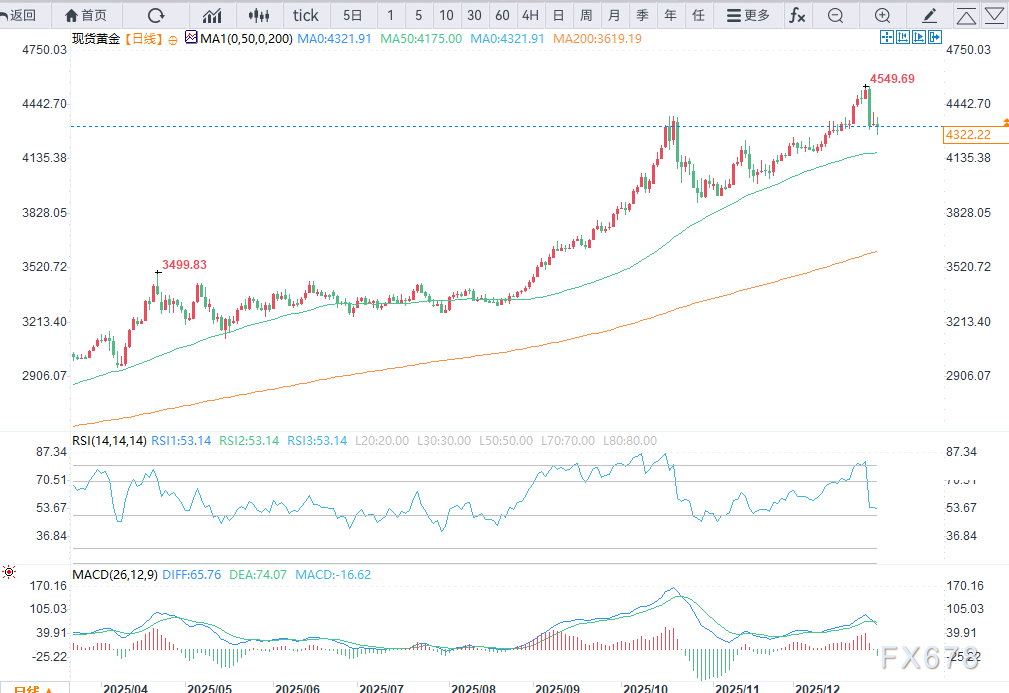1009x693 pixels.
Task: Switch to the 4H timeframe tab
Action: point(532,15)
